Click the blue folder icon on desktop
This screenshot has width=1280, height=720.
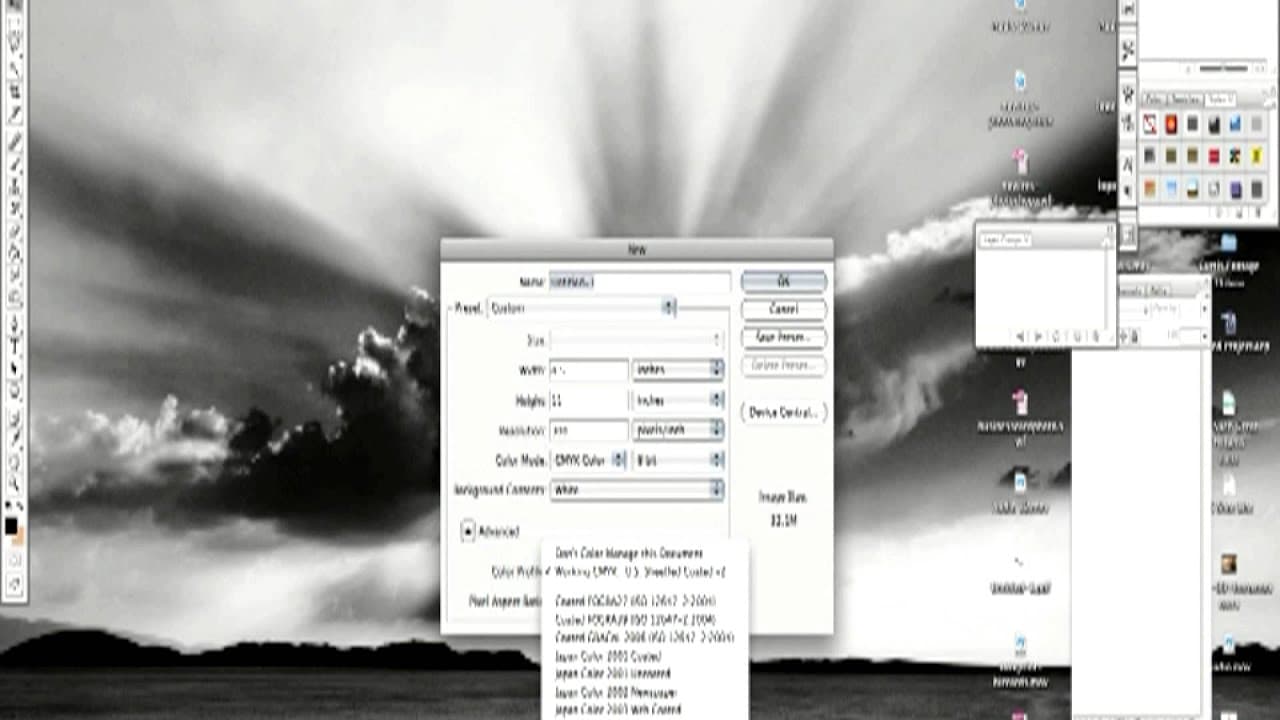click(x=1228, y=243)
